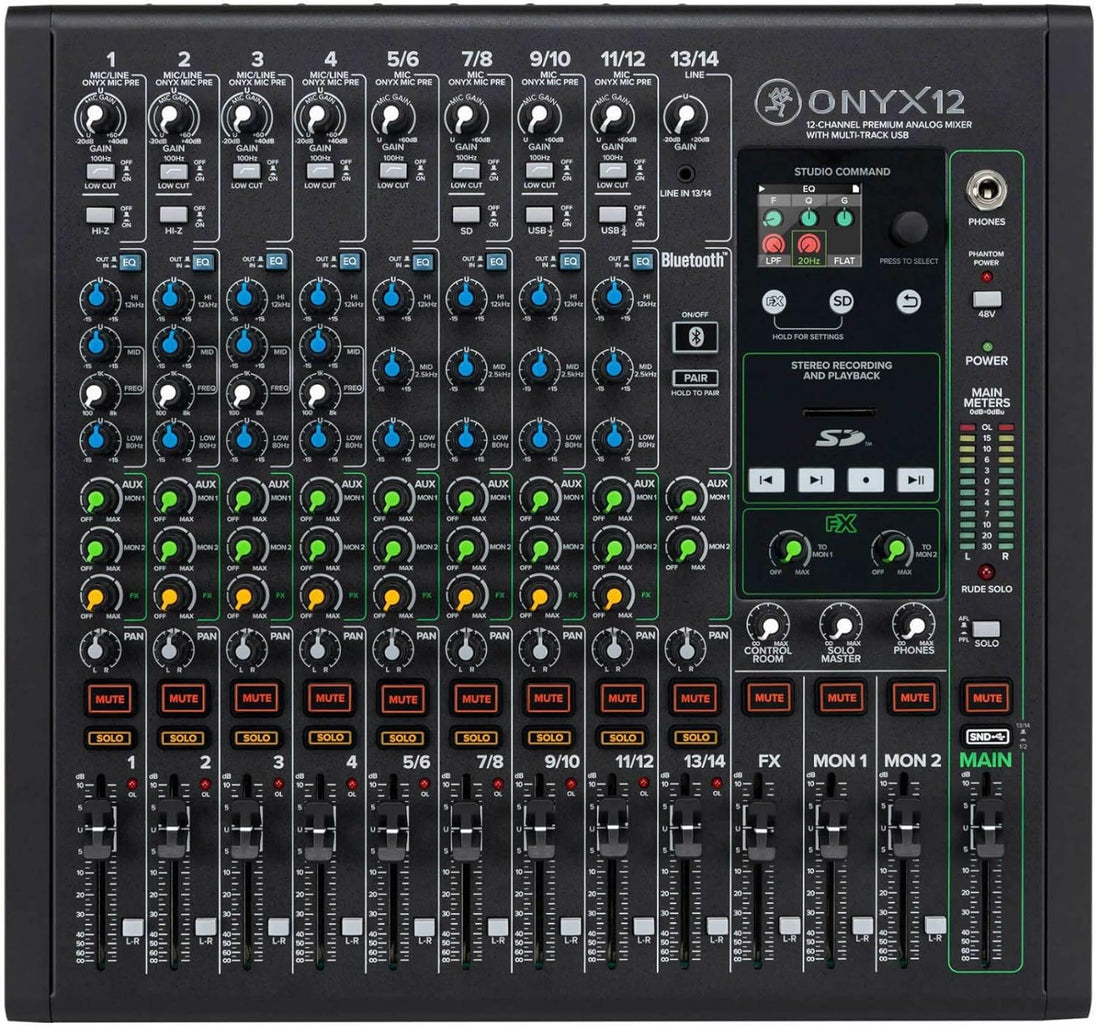Assign MON 2 to the L-R bus
The image size is (1096, 1027).
point(935,925)
